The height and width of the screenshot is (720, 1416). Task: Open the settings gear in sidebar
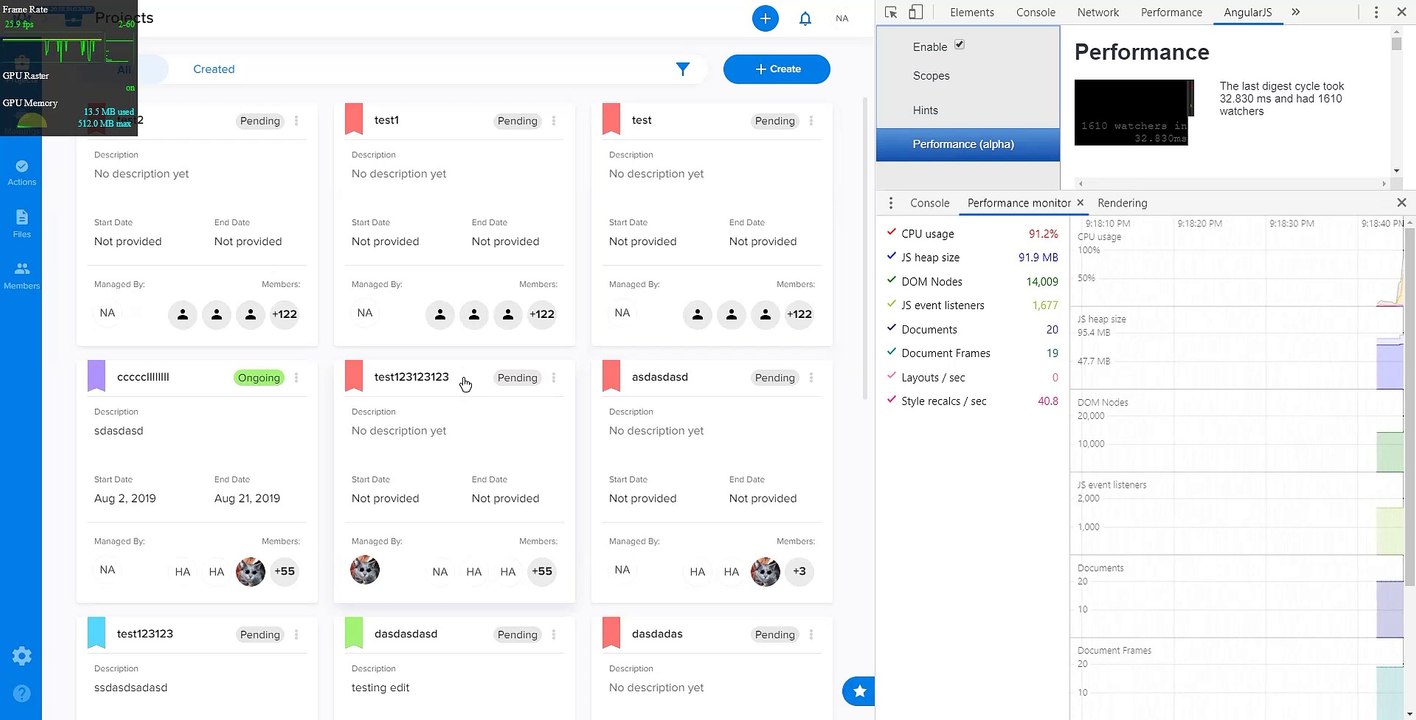coord(21,656)
